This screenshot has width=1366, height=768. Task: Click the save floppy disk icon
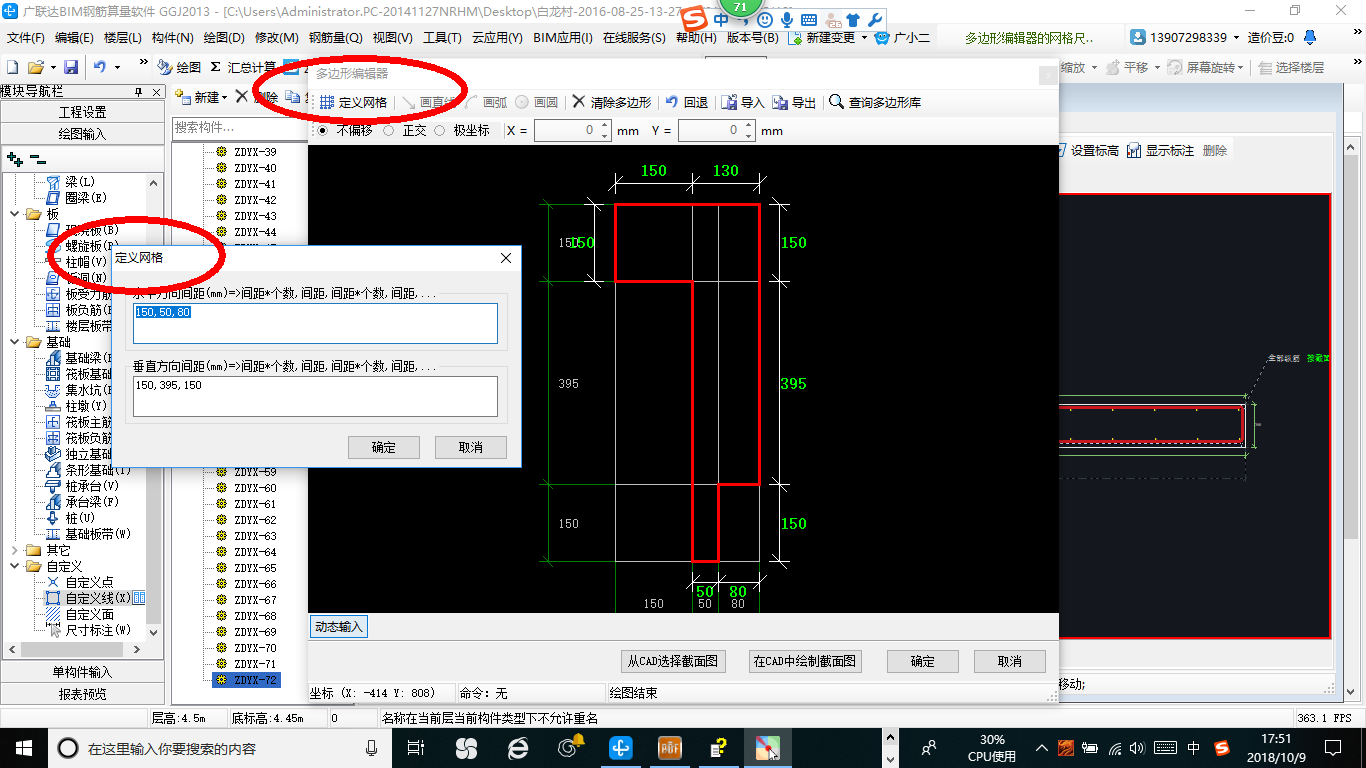(x=71, y=67)
